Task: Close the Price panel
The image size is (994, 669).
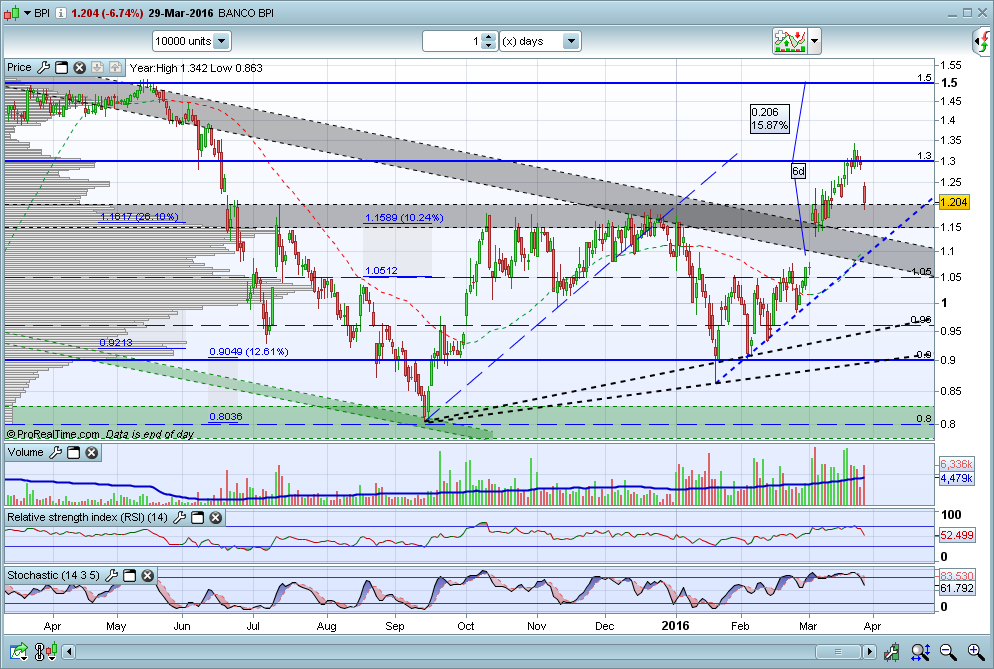Action: point(79,67)
